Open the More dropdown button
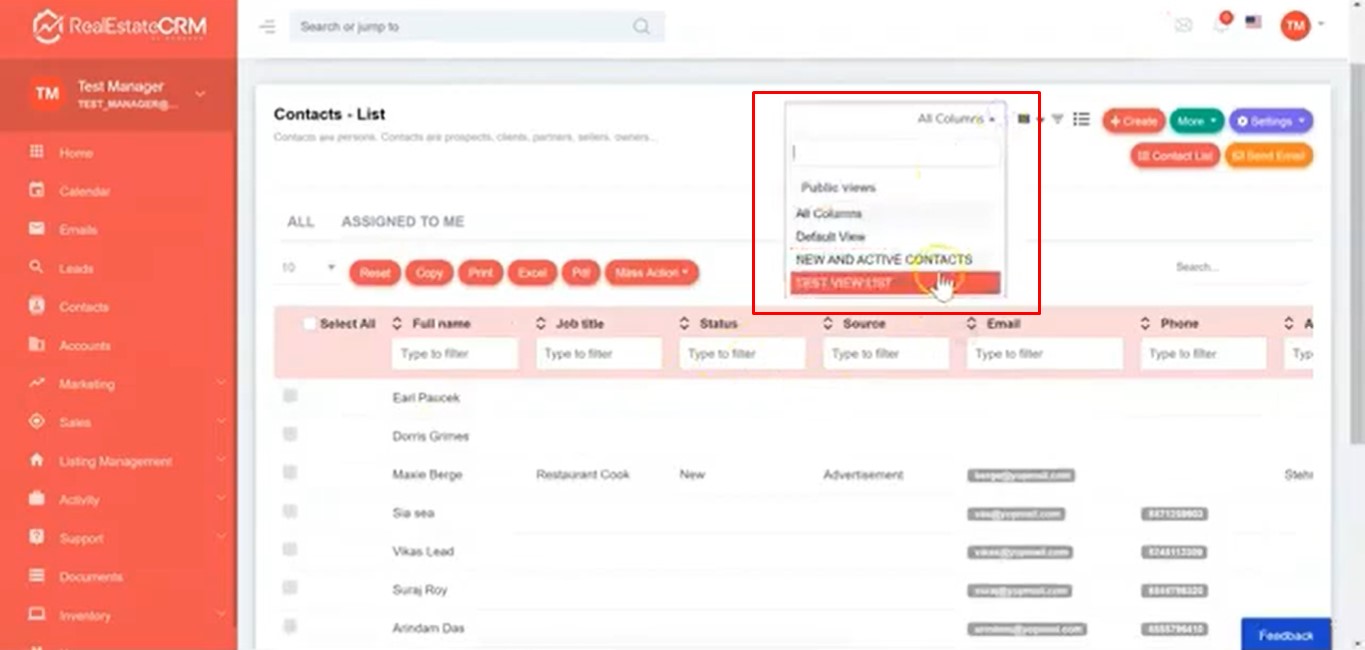This screenshot has height=650, width=1365. pyautogui.click(x=1196, y=121)
